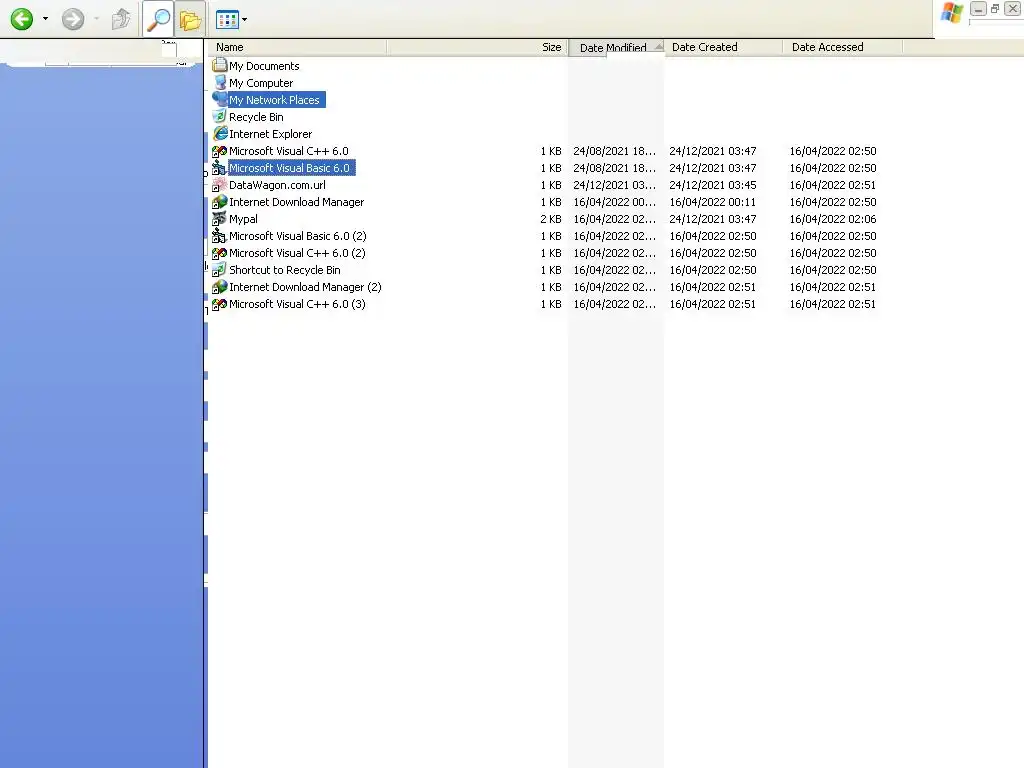
Task: Sort by the Size column header
Action: [477, 47]
